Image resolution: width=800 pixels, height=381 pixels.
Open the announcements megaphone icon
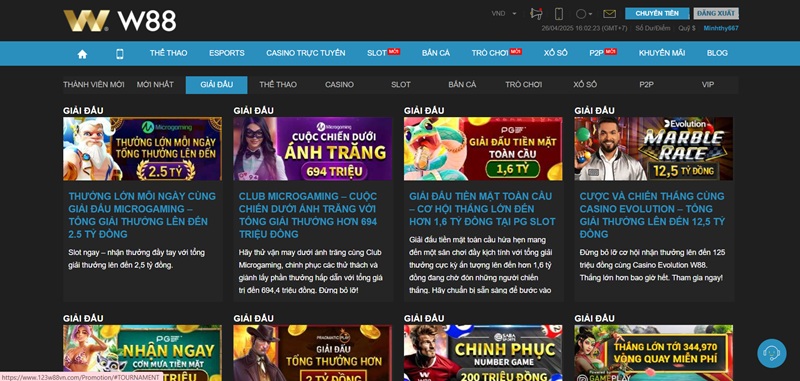[536, 14]
